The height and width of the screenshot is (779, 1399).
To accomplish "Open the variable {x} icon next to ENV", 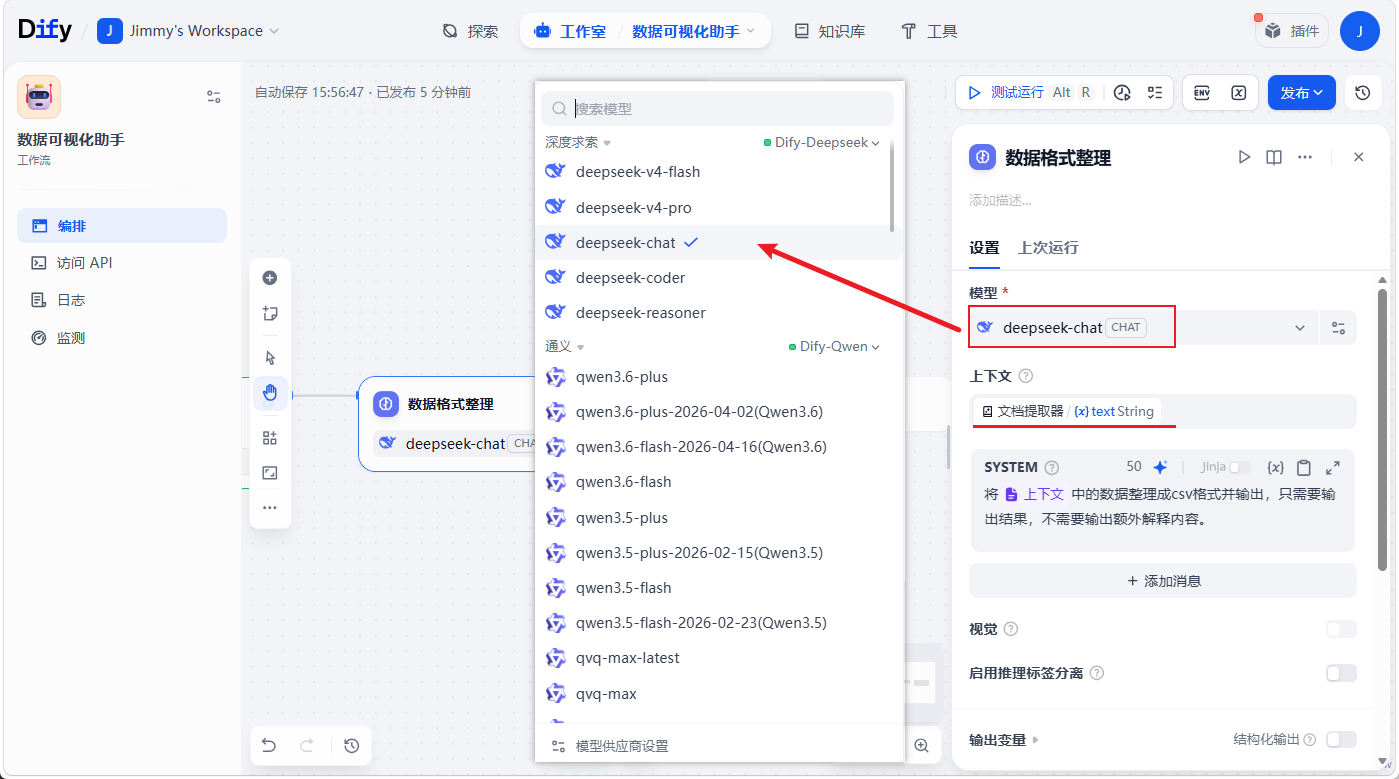I will pyautogui.click(x=1238, y=93).
